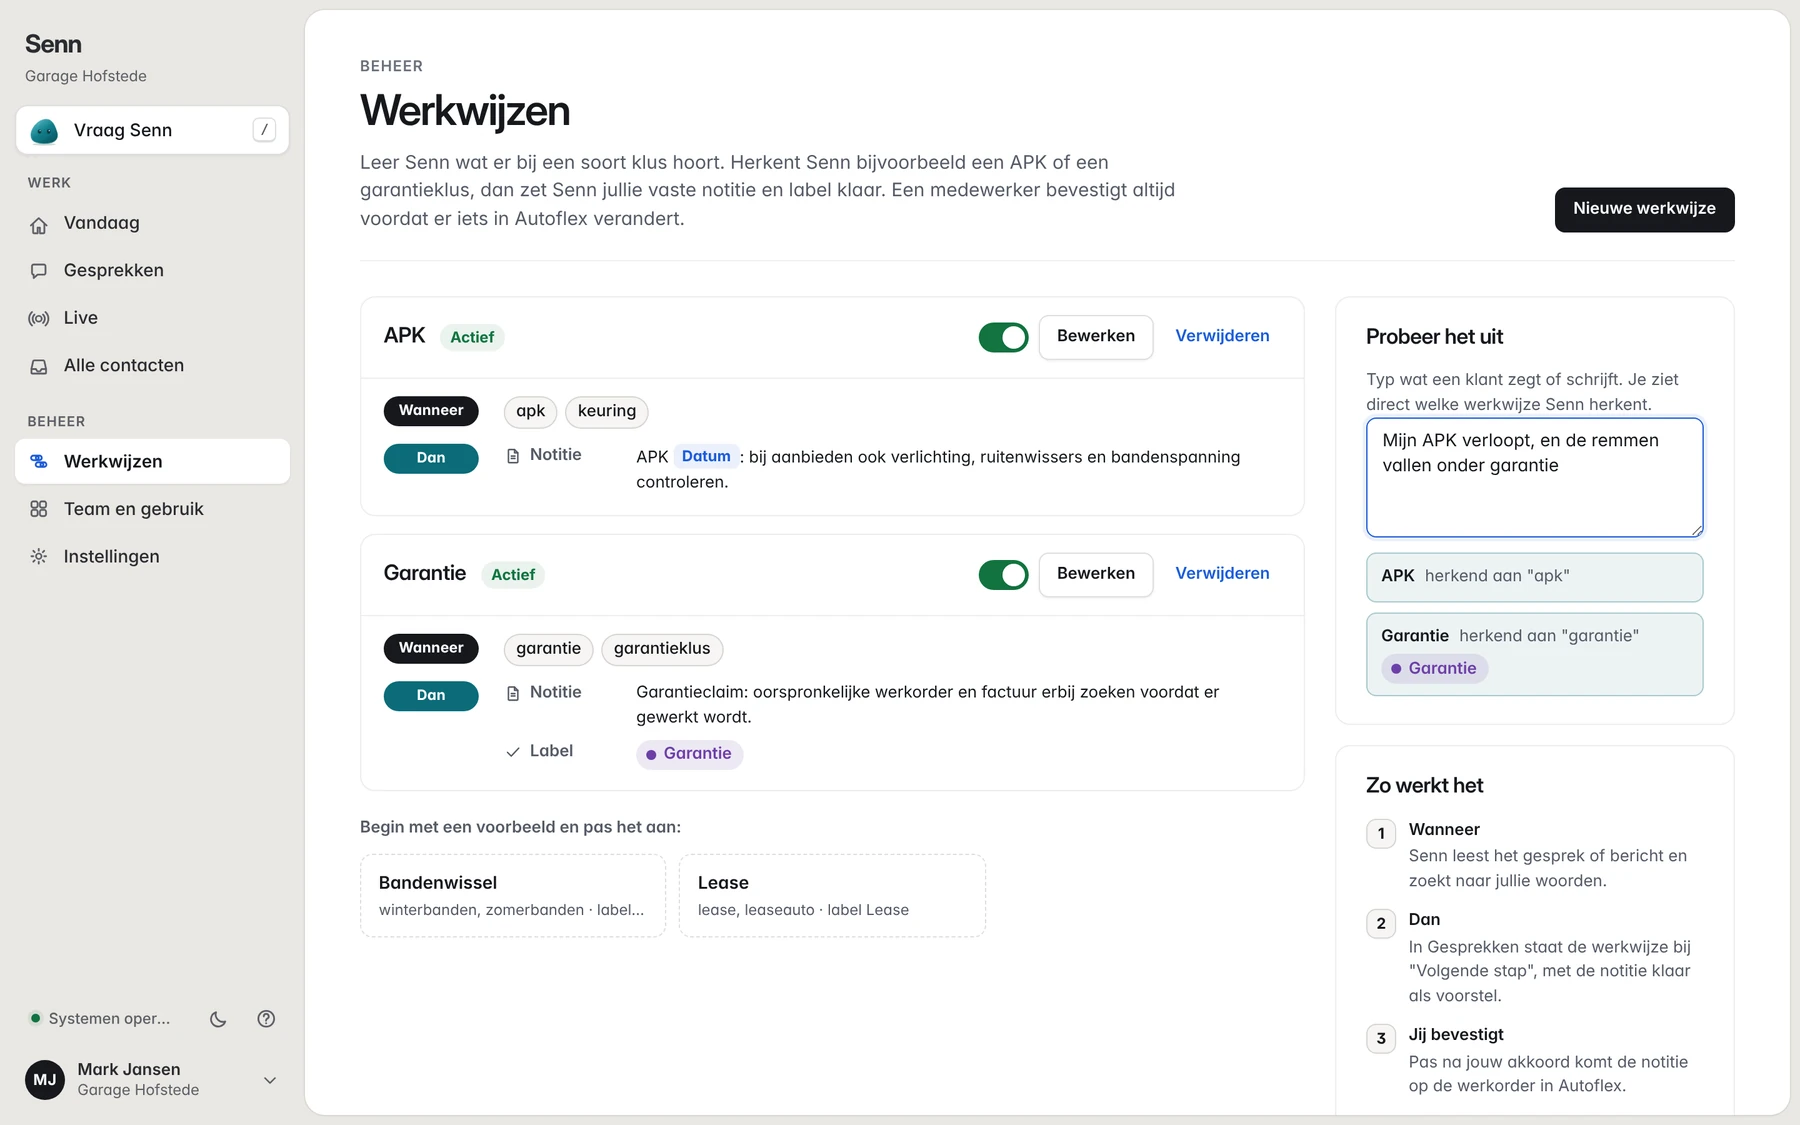Click the green status dot beside Systemen oper...
The image size is (1800, 1125).
[x=35, y=1018]
